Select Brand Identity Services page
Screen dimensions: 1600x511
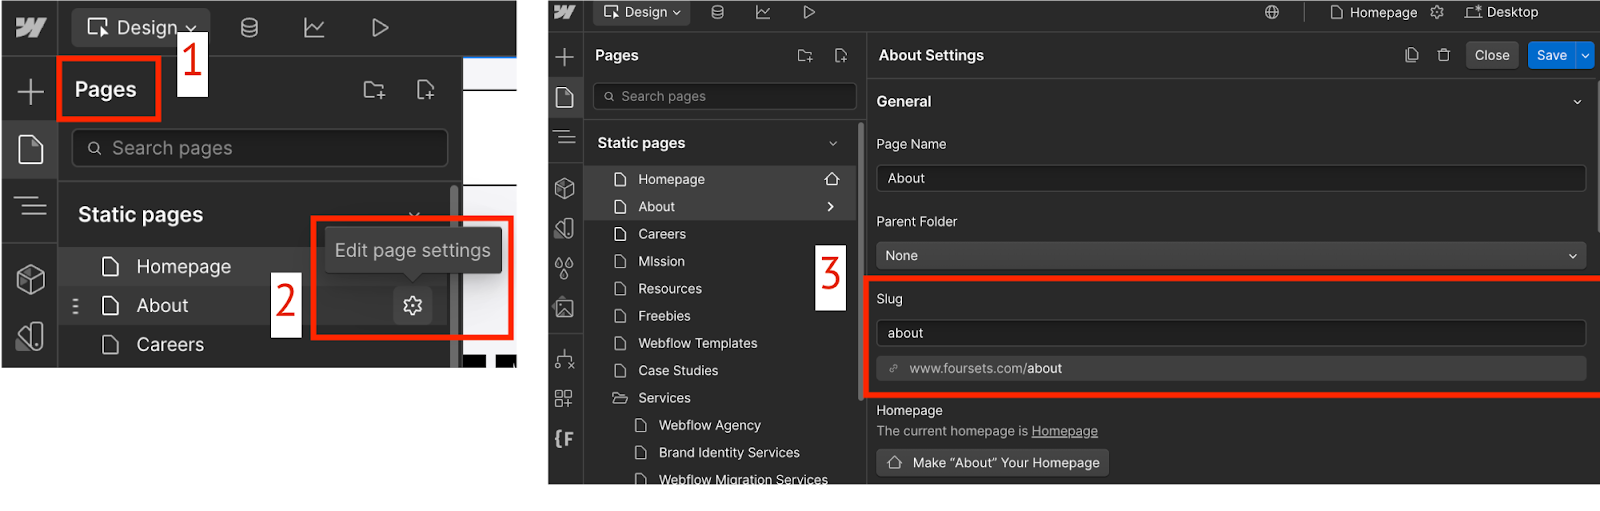pos(729,452)
